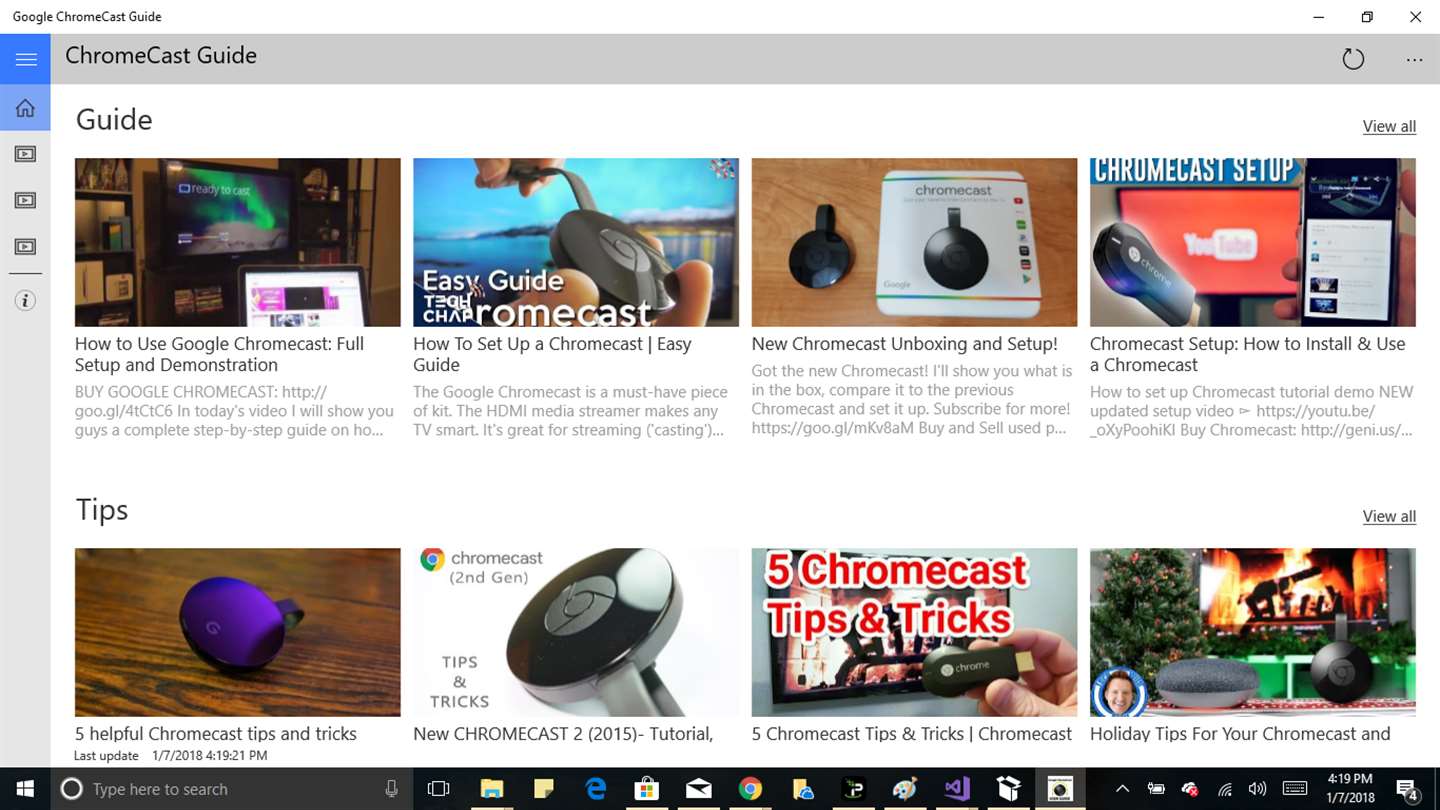
Task: Open the Action Center notifications
Action: click(1407, 789)
